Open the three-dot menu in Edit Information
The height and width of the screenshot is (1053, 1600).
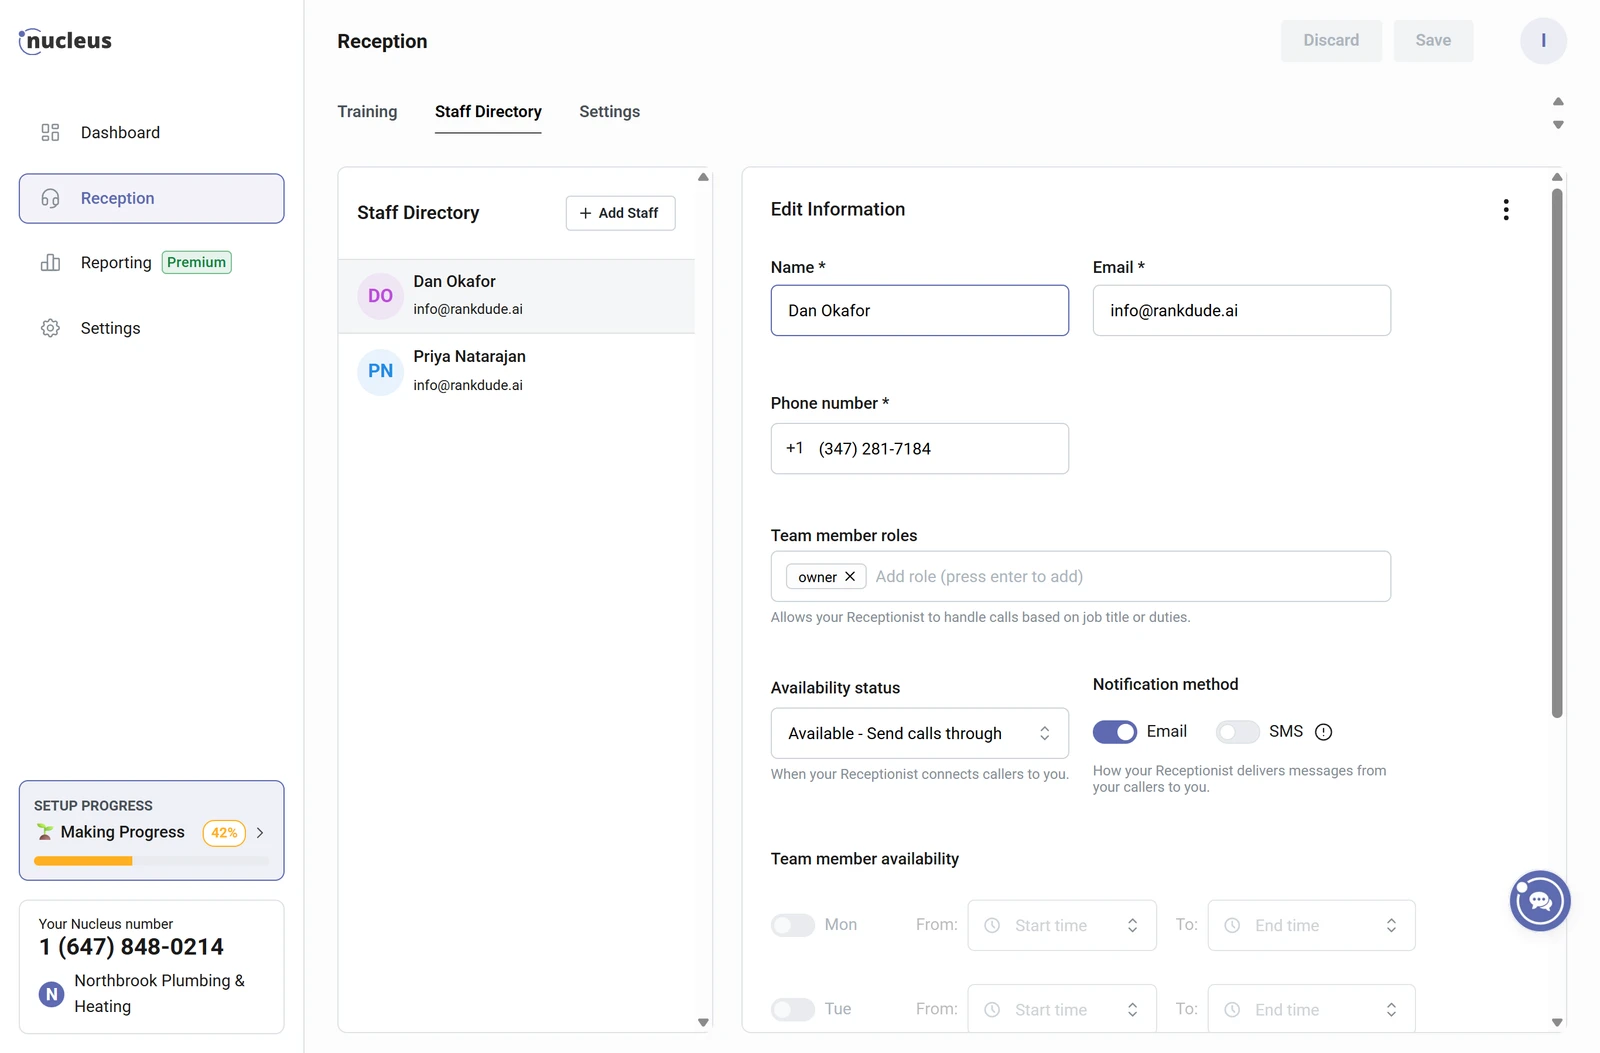point(1506,209)
